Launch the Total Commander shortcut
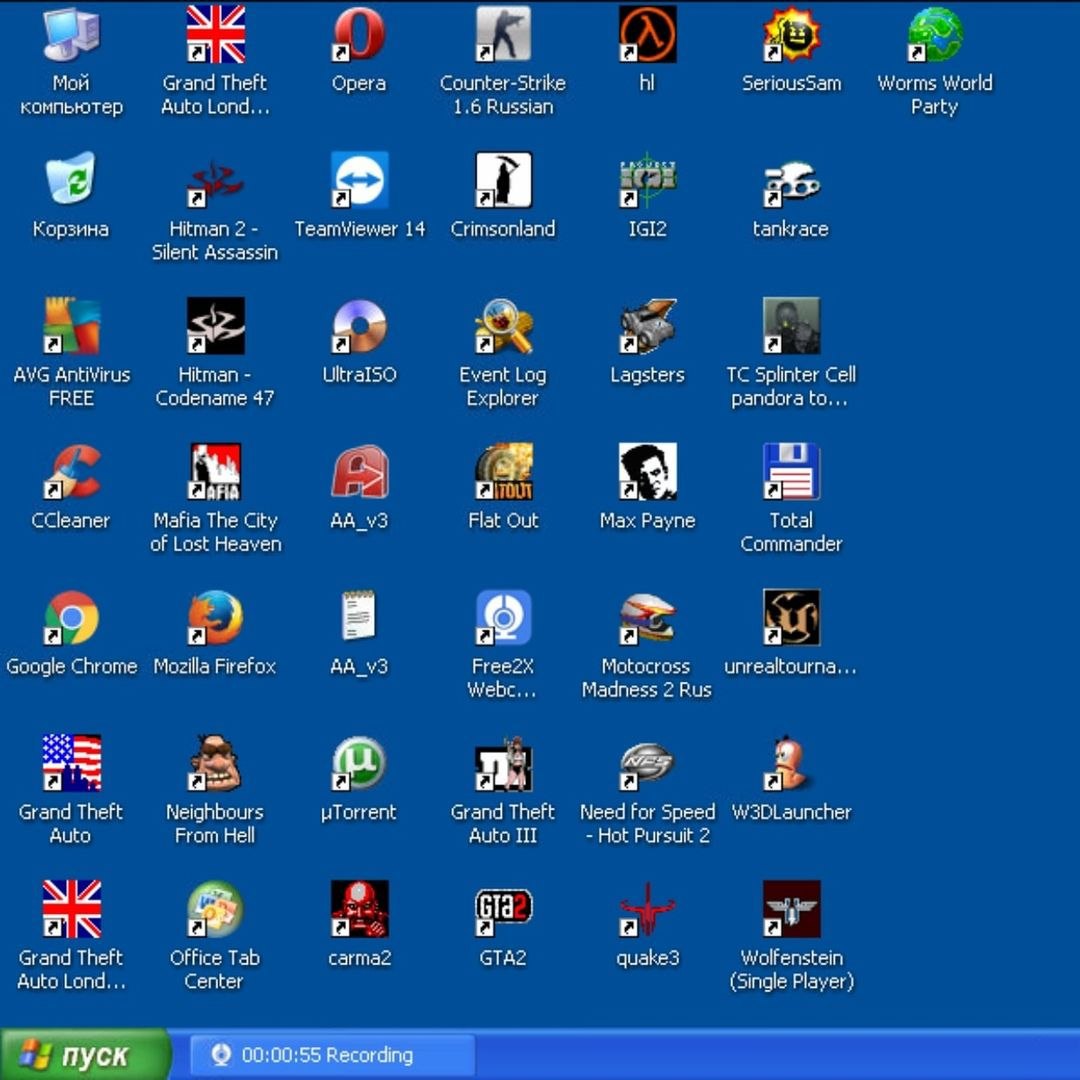Screen dimensions: 1080x1080 791,472
